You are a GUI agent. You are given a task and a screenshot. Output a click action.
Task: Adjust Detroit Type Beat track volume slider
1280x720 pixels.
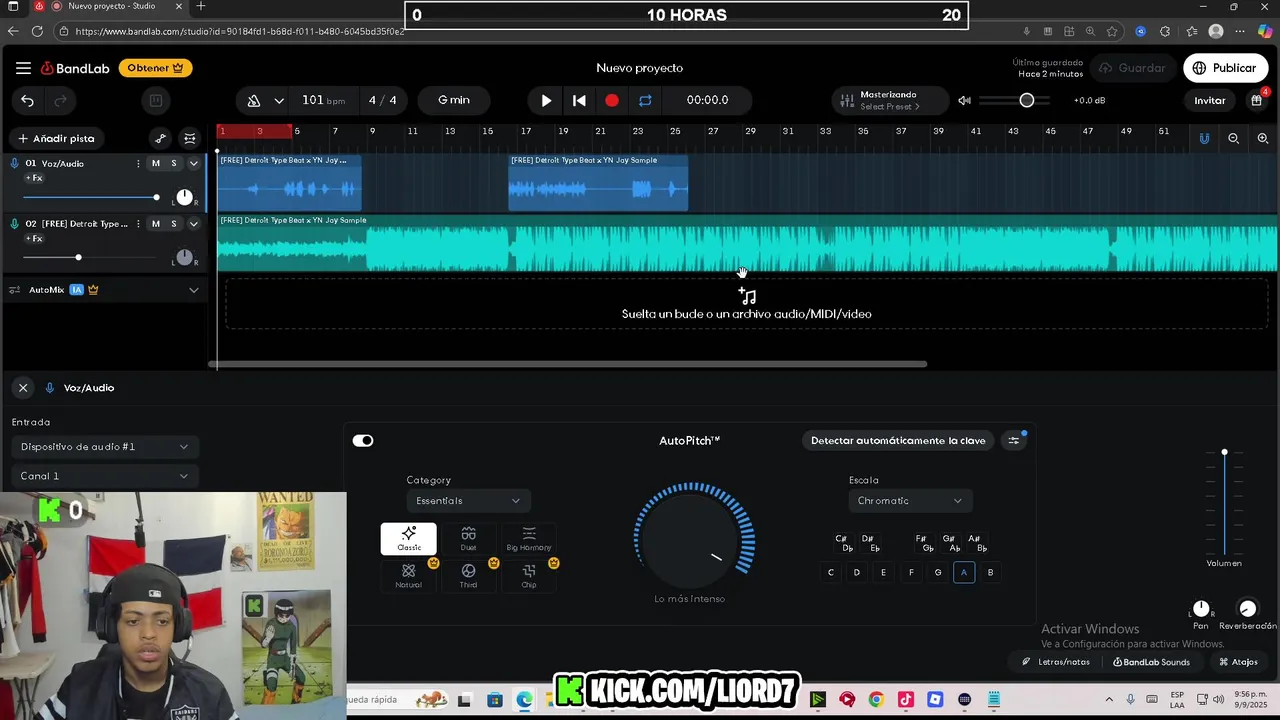[91, 258]
